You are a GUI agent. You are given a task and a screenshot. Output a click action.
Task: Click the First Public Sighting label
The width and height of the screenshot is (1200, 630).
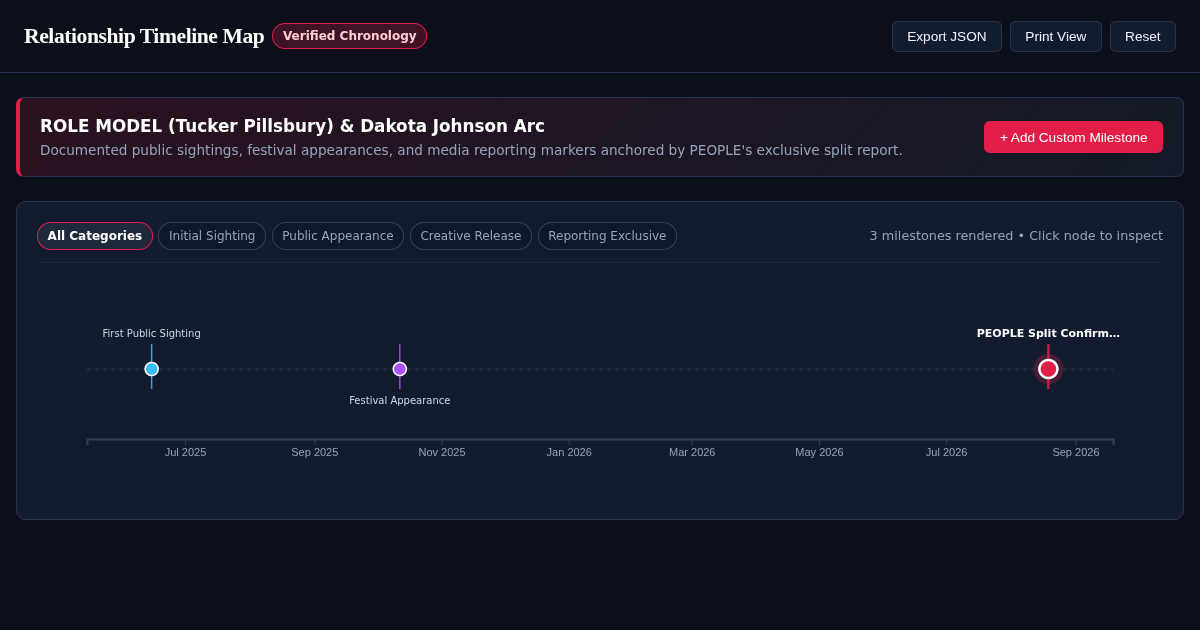151,333
